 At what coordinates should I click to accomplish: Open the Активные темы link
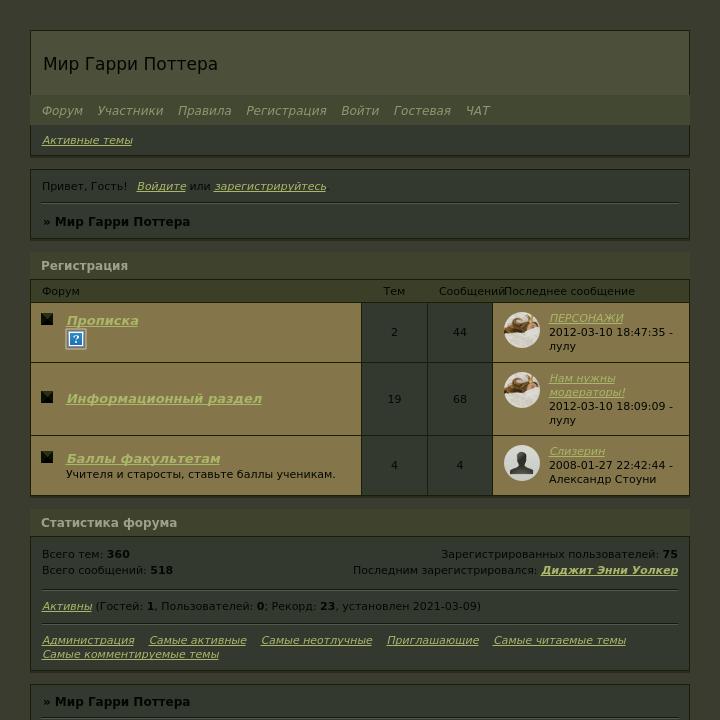(87, 140)
